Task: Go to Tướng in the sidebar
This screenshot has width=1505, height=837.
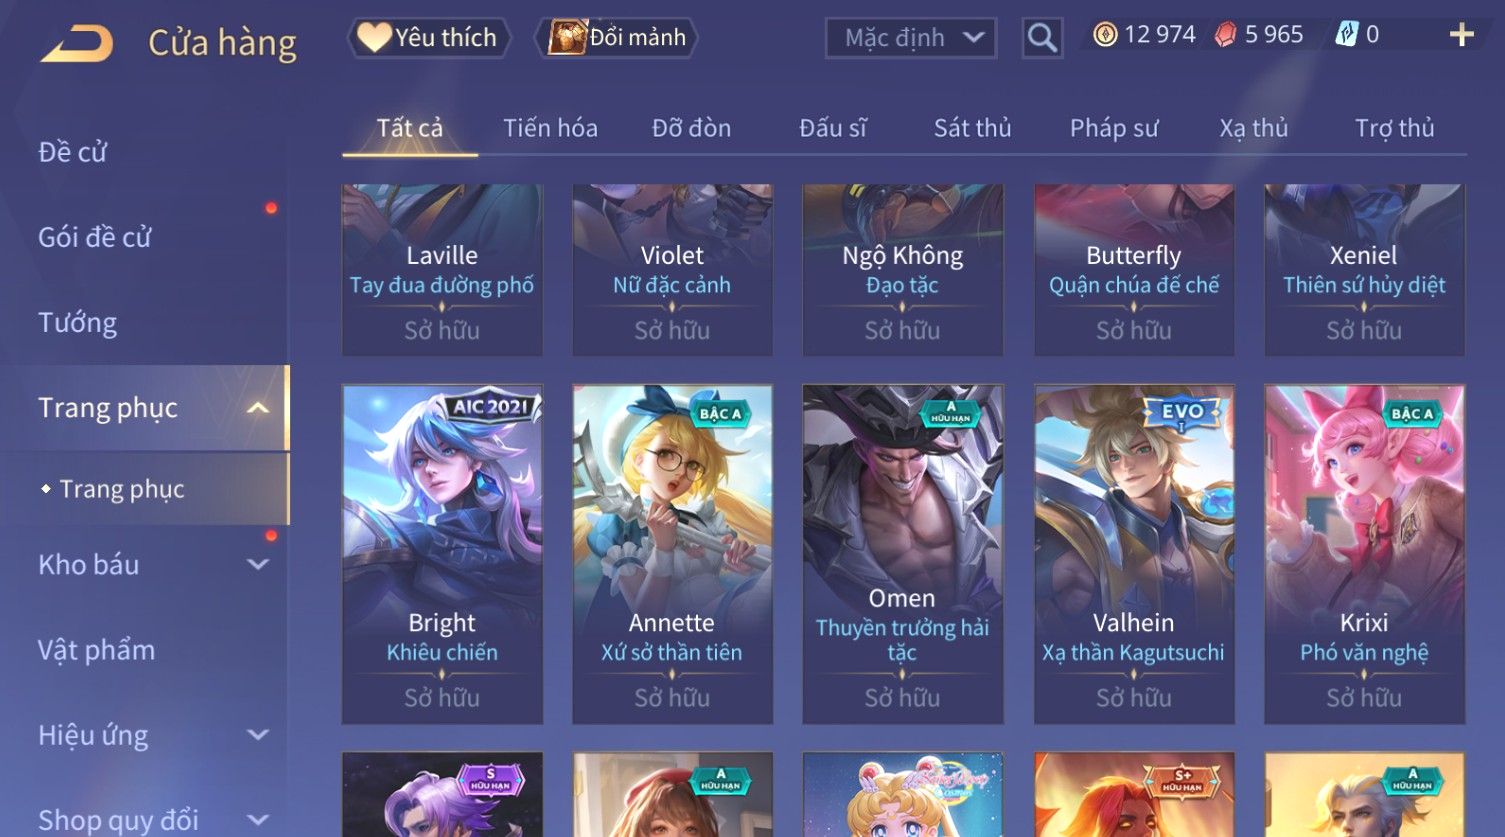Action: point(78,323)
